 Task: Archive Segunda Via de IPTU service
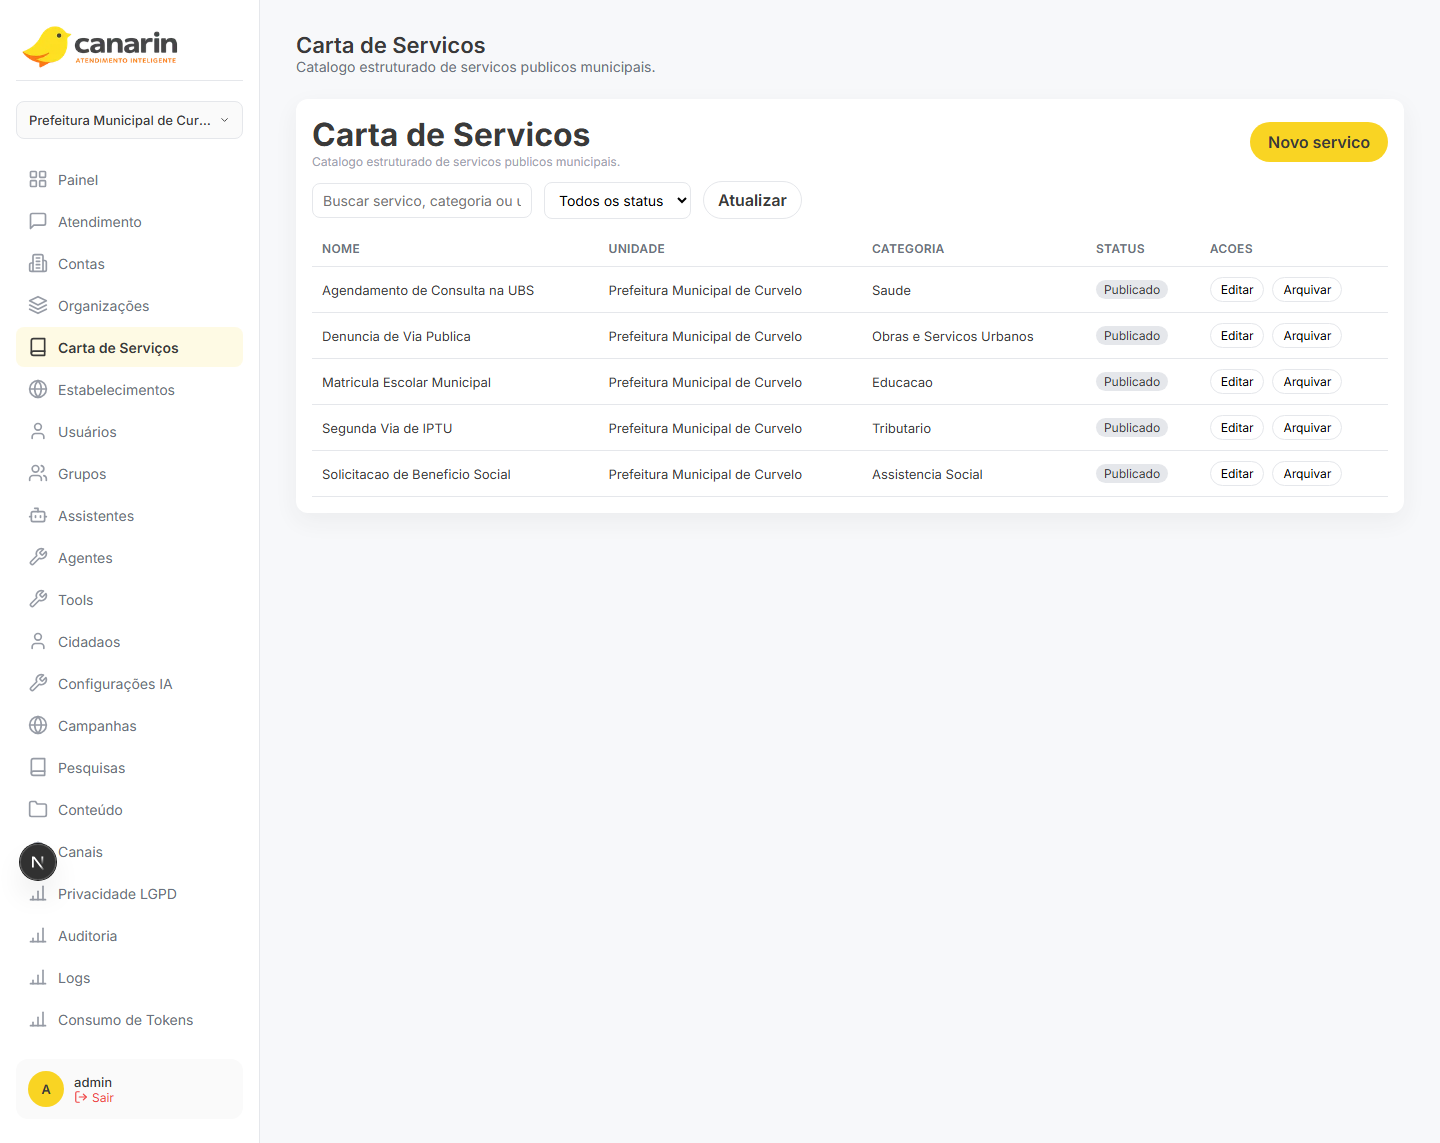point(1307,428)
